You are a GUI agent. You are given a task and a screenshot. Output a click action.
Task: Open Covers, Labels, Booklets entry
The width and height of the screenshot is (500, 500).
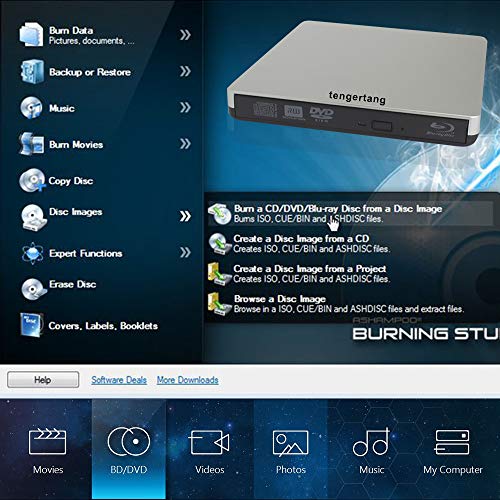coord(103,326)
